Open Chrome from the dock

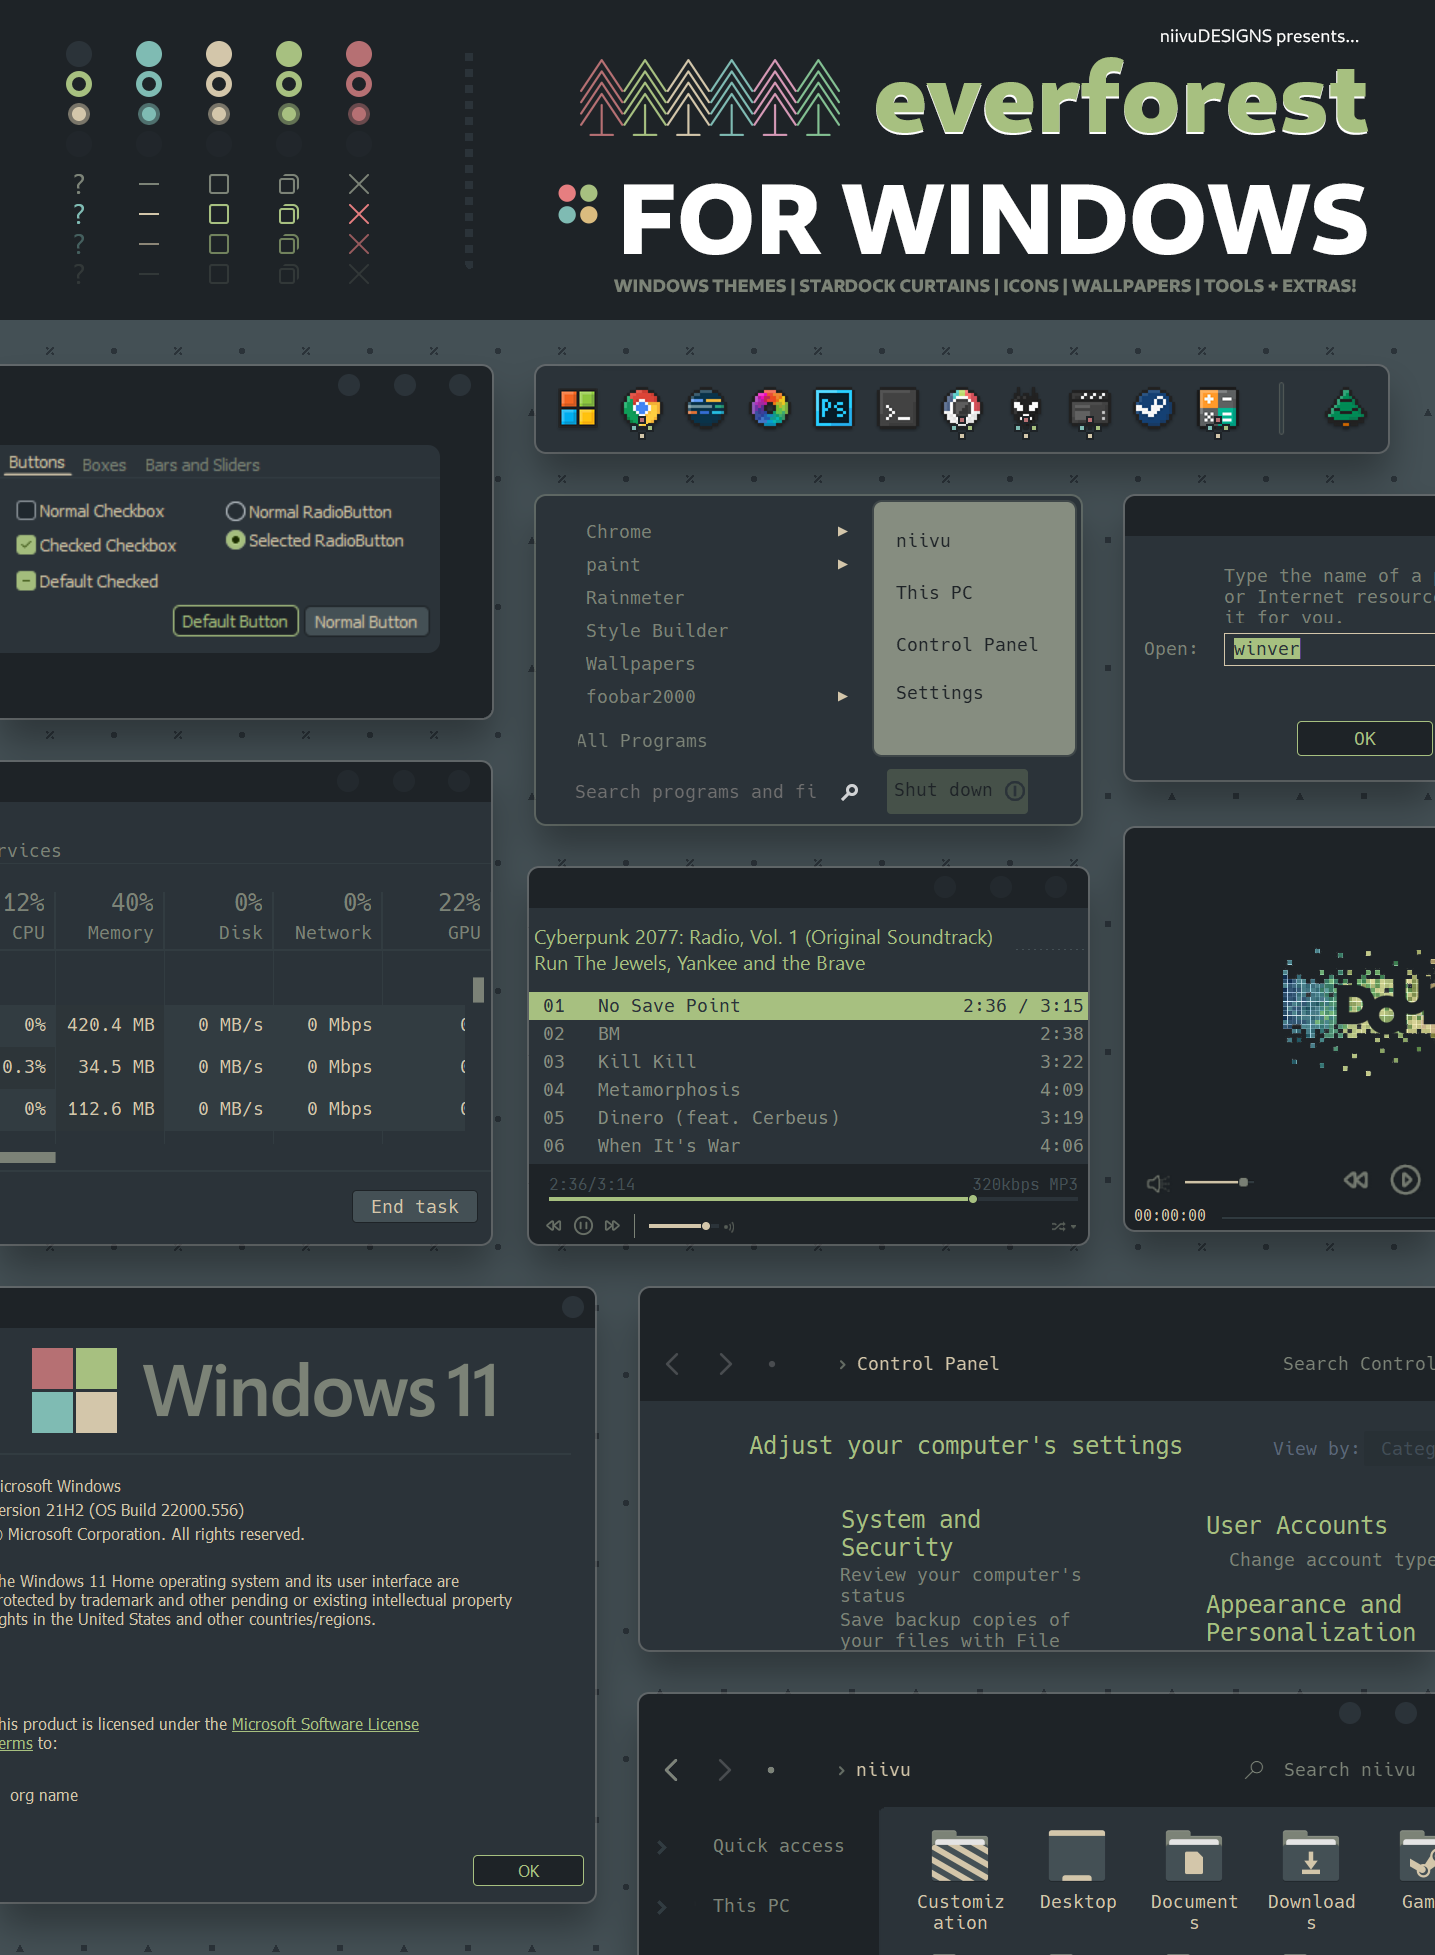click(x=642, y=409)
